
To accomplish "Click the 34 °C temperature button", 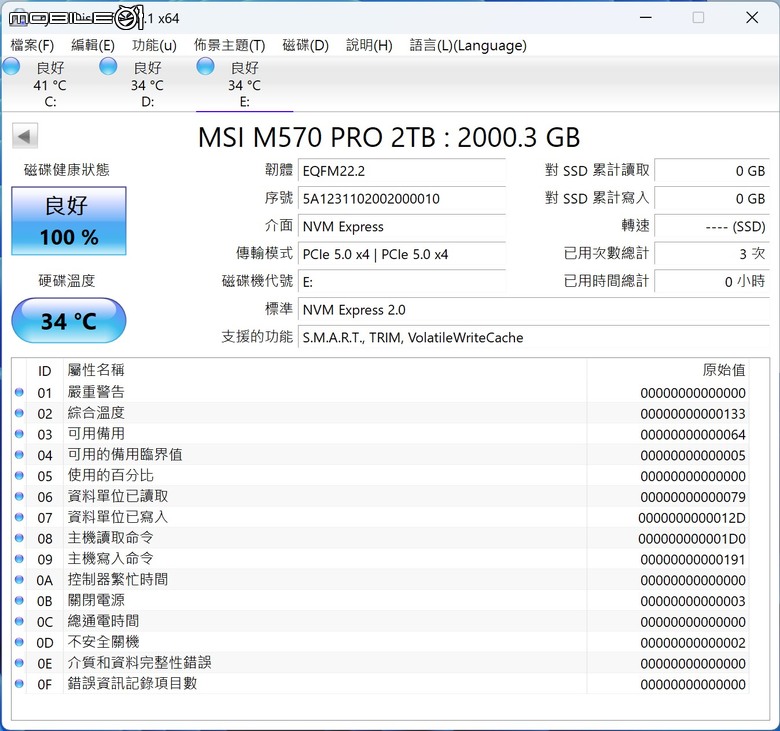I will [69, 320].
